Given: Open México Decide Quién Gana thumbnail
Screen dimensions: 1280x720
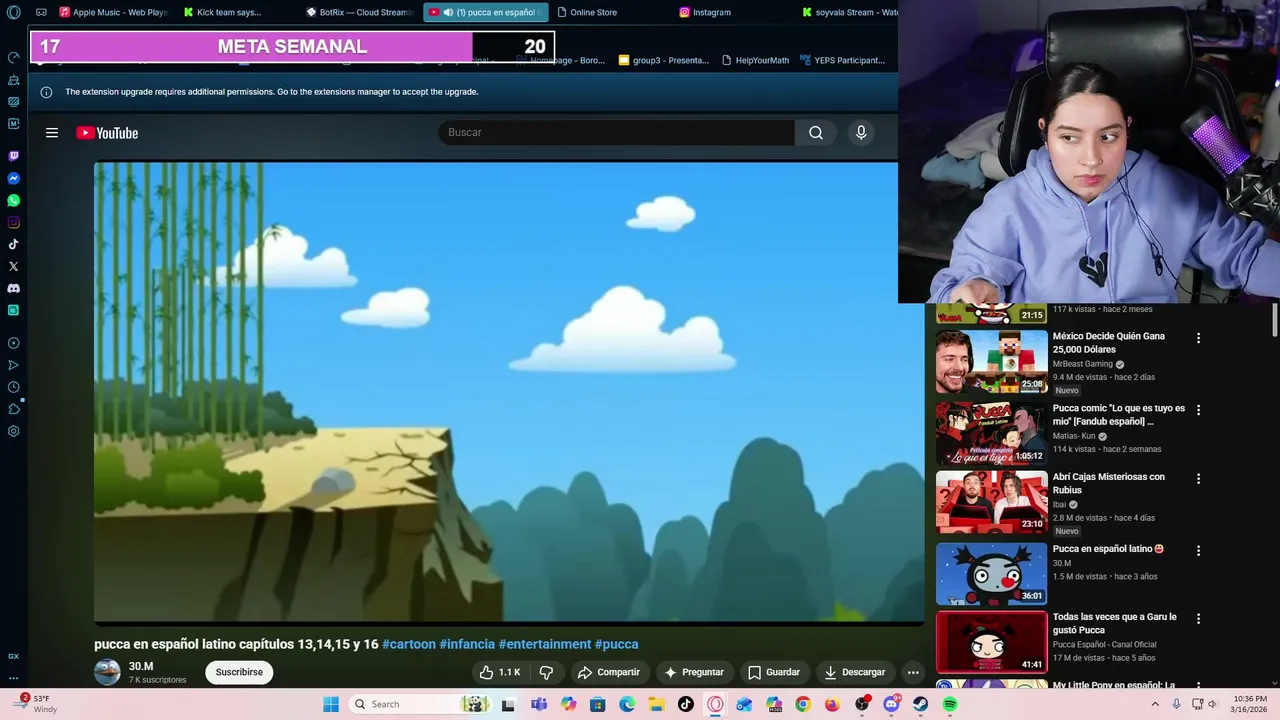Looking at the screenshot, I should coord(991,361).
